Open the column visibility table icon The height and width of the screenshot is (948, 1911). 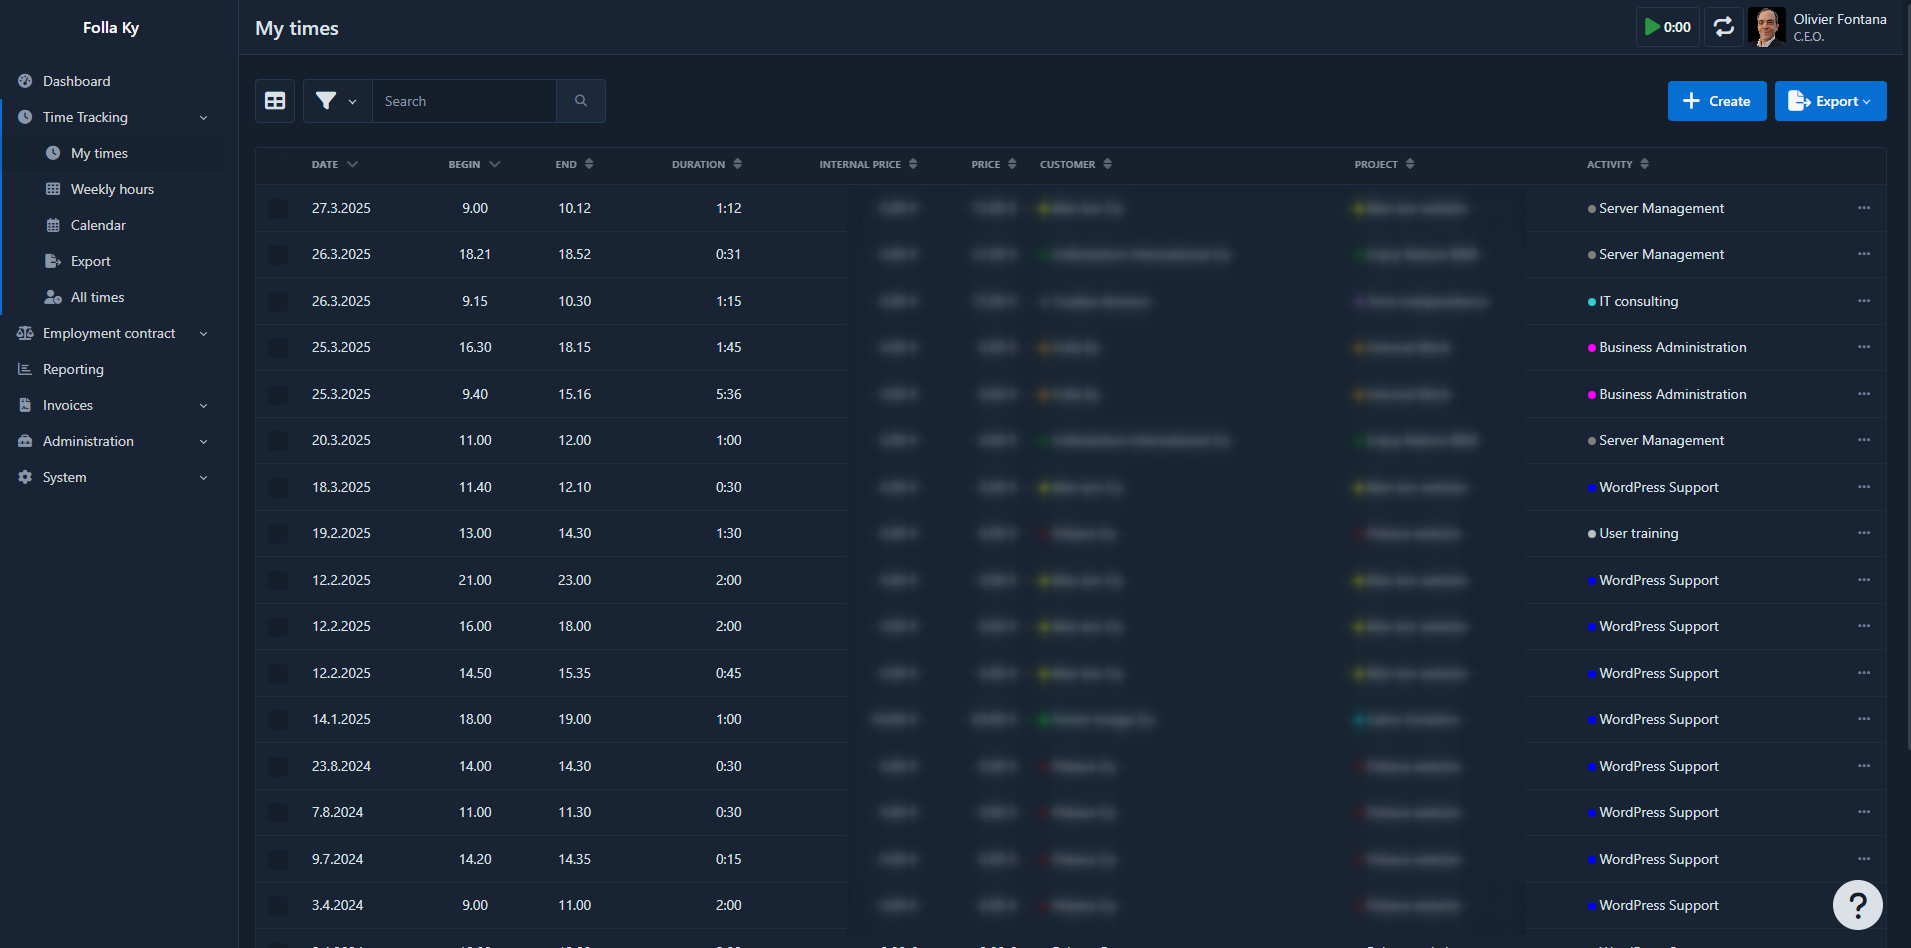click(275, 101)
